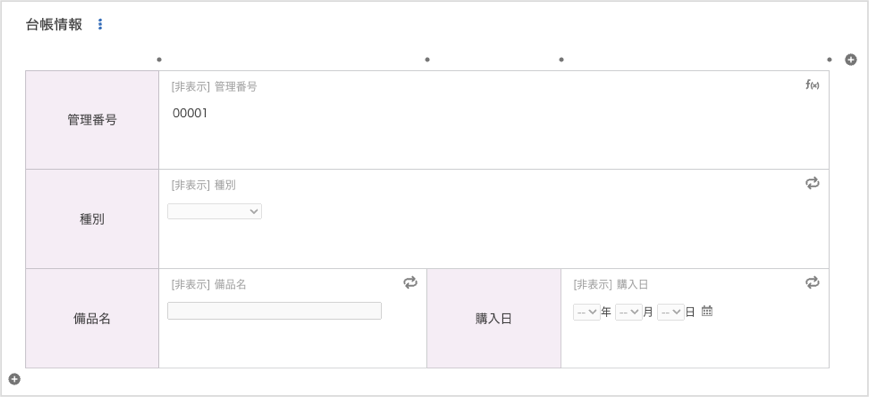Click the sync arrows icon in 購入日 field

[812, 283]
